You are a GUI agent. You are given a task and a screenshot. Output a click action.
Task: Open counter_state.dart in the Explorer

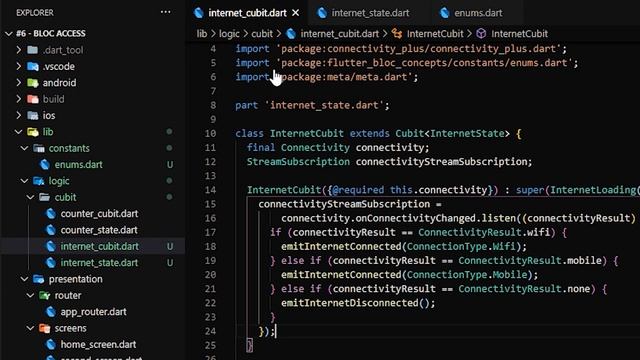99,230
